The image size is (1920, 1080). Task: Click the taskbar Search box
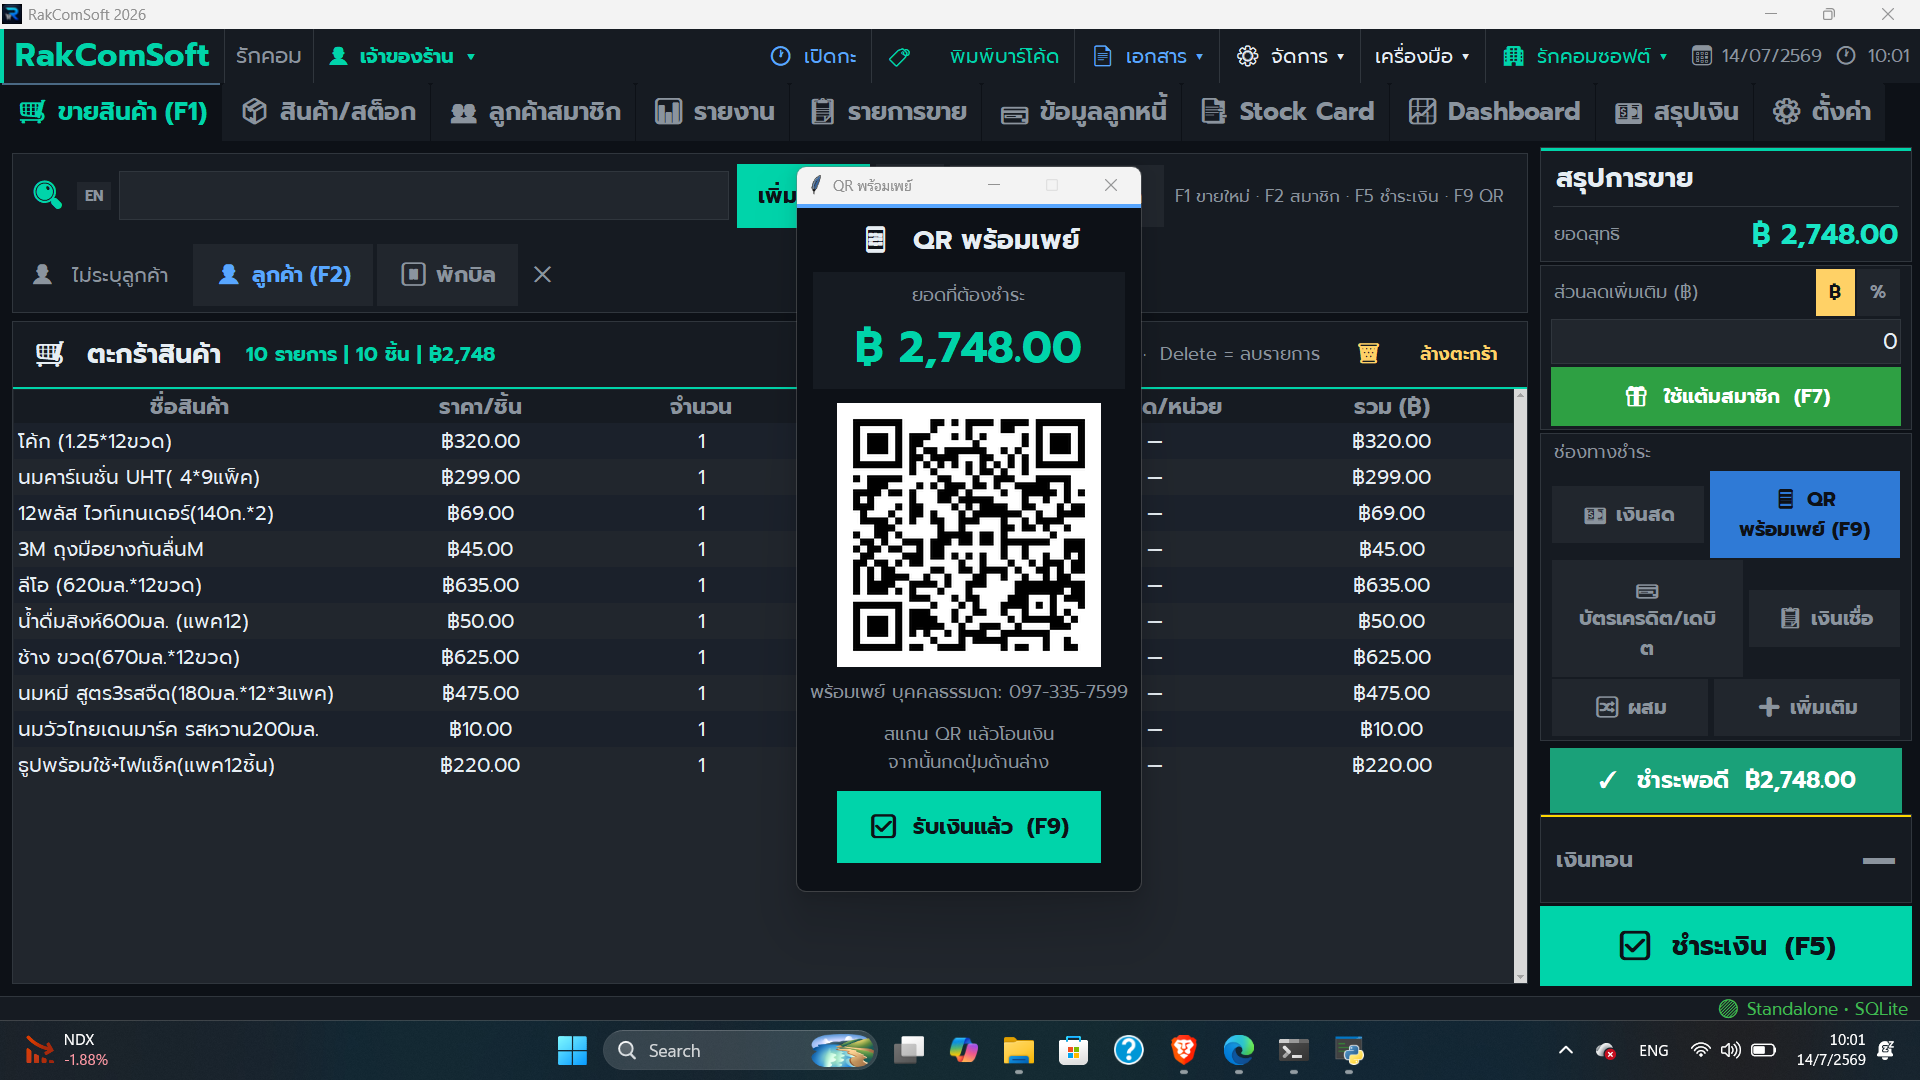(x=740, y=1050)
